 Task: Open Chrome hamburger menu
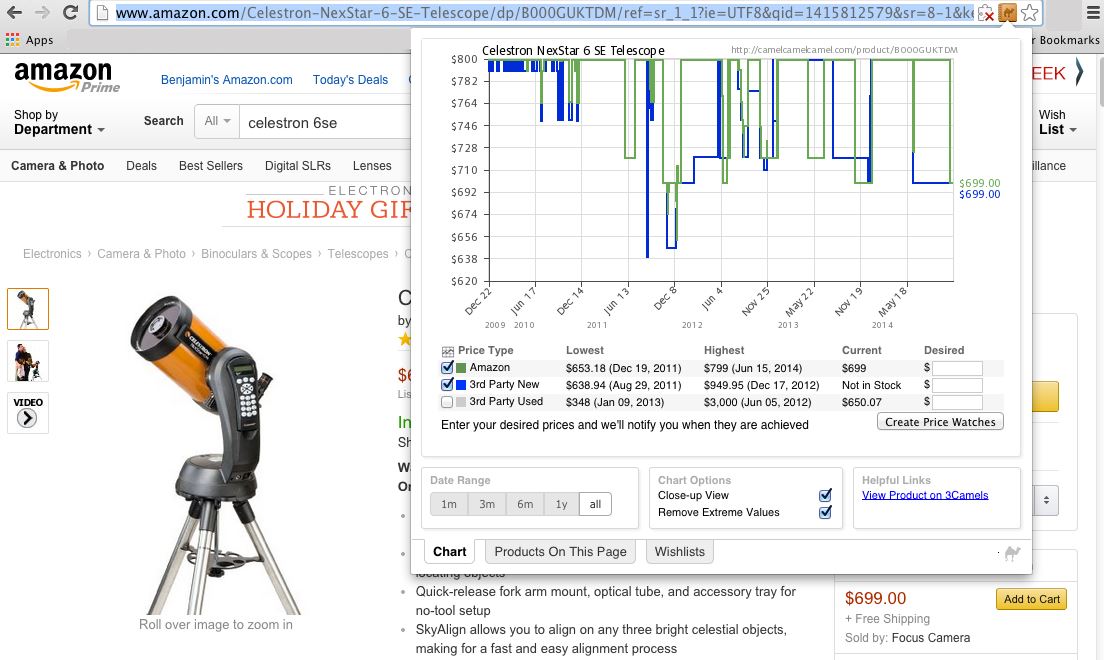(1093, 13)
